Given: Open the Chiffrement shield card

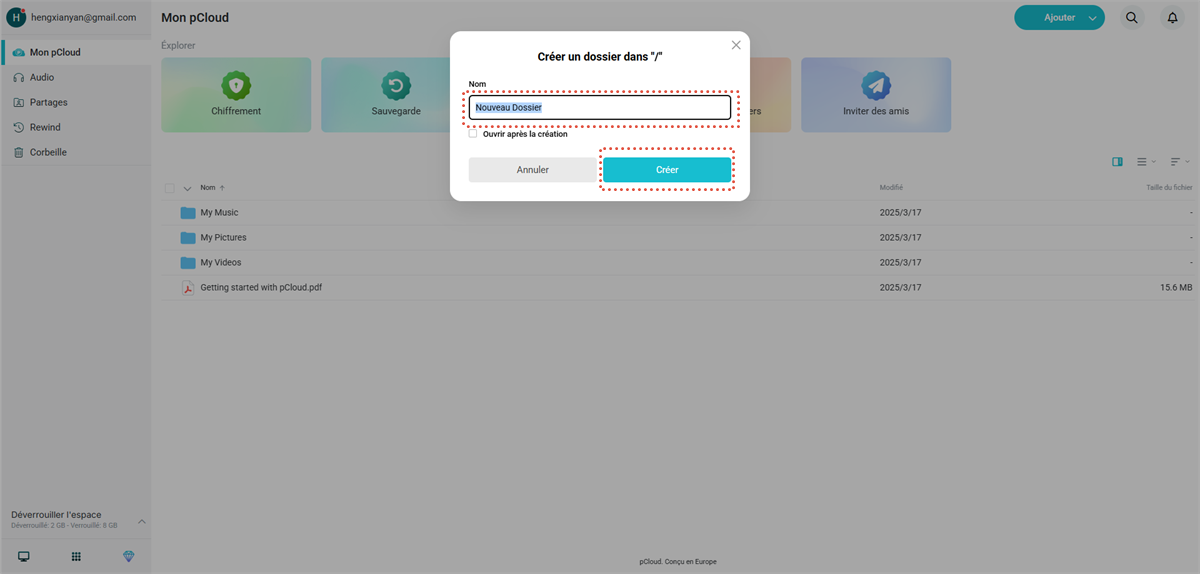Looking at the screenshot, I should pos(236,95).
